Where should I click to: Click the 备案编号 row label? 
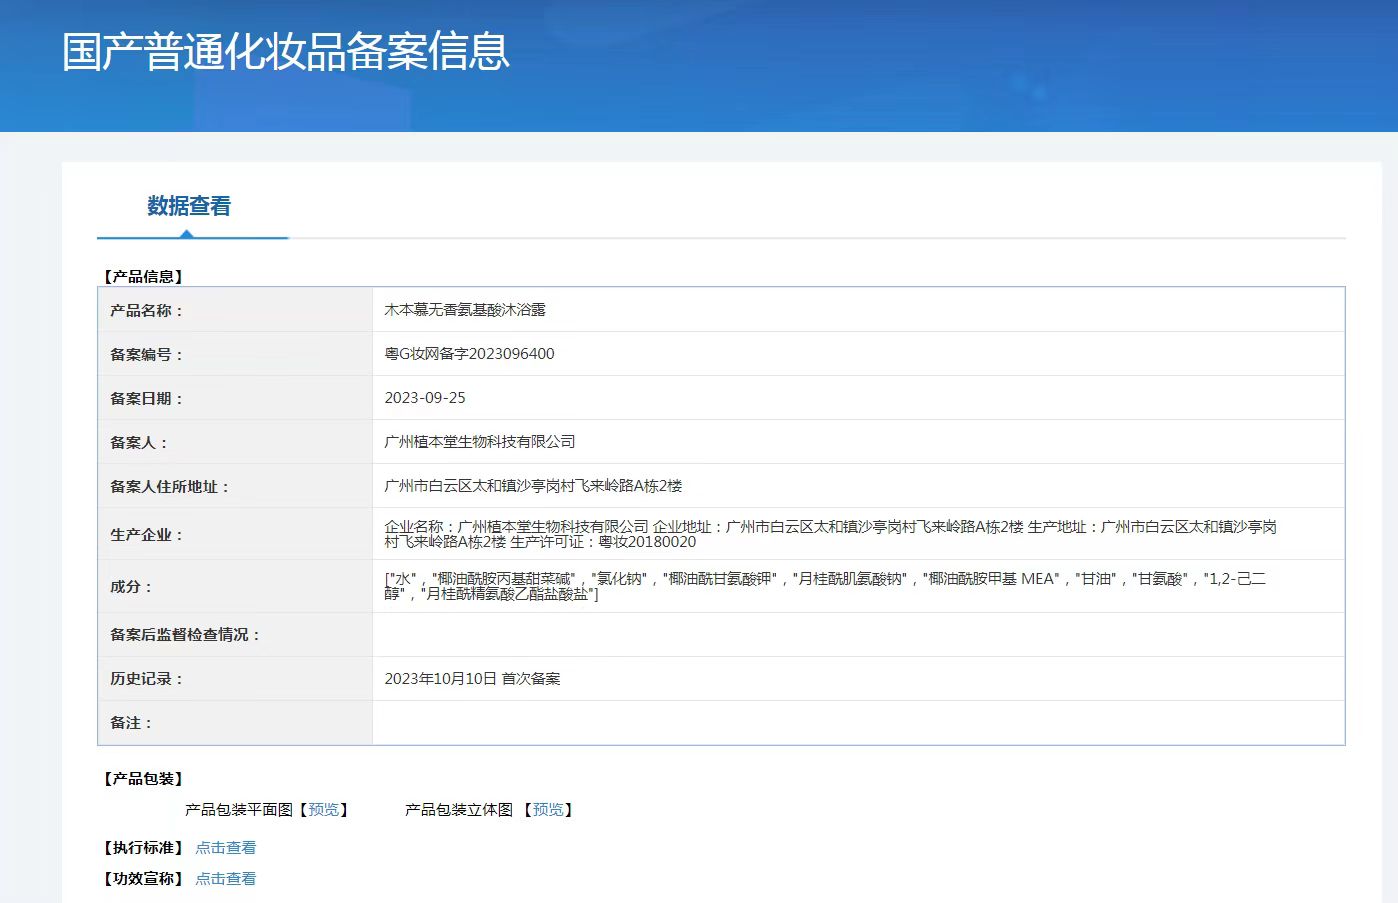(146, 355)
